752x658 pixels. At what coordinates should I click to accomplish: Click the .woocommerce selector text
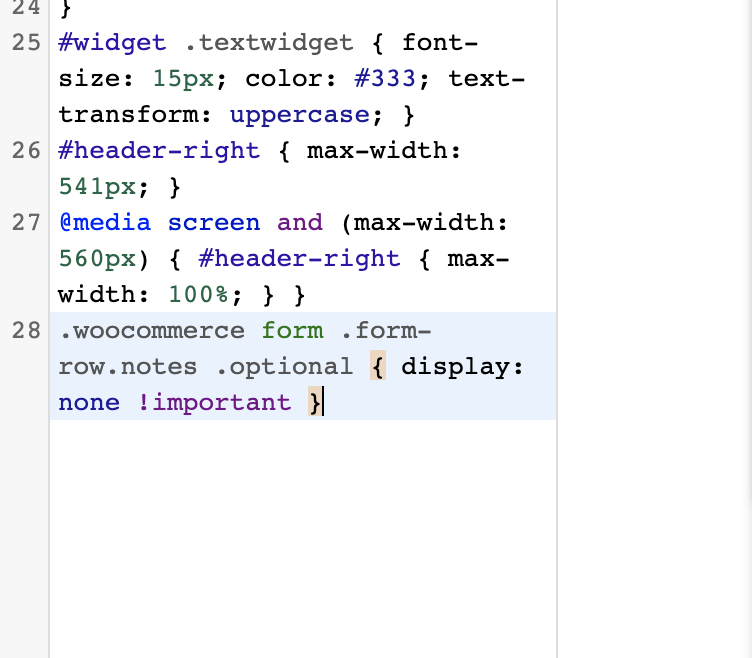click(151, 331)
